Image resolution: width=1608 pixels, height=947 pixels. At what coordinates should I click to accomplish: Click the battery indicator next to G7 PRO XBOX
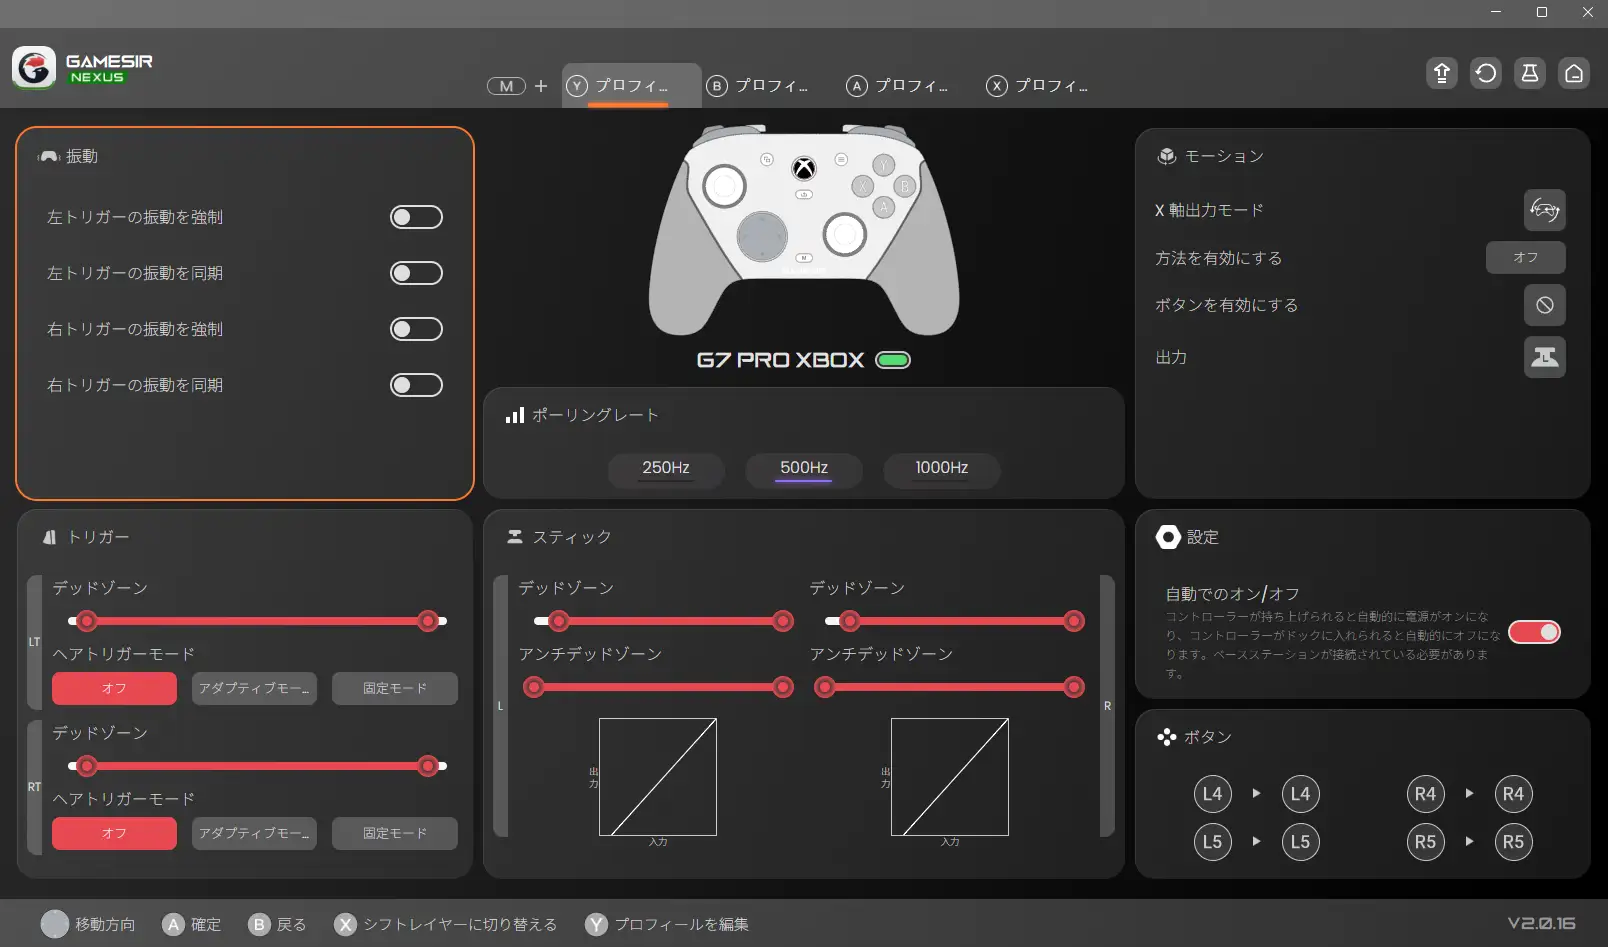point(893,360)
